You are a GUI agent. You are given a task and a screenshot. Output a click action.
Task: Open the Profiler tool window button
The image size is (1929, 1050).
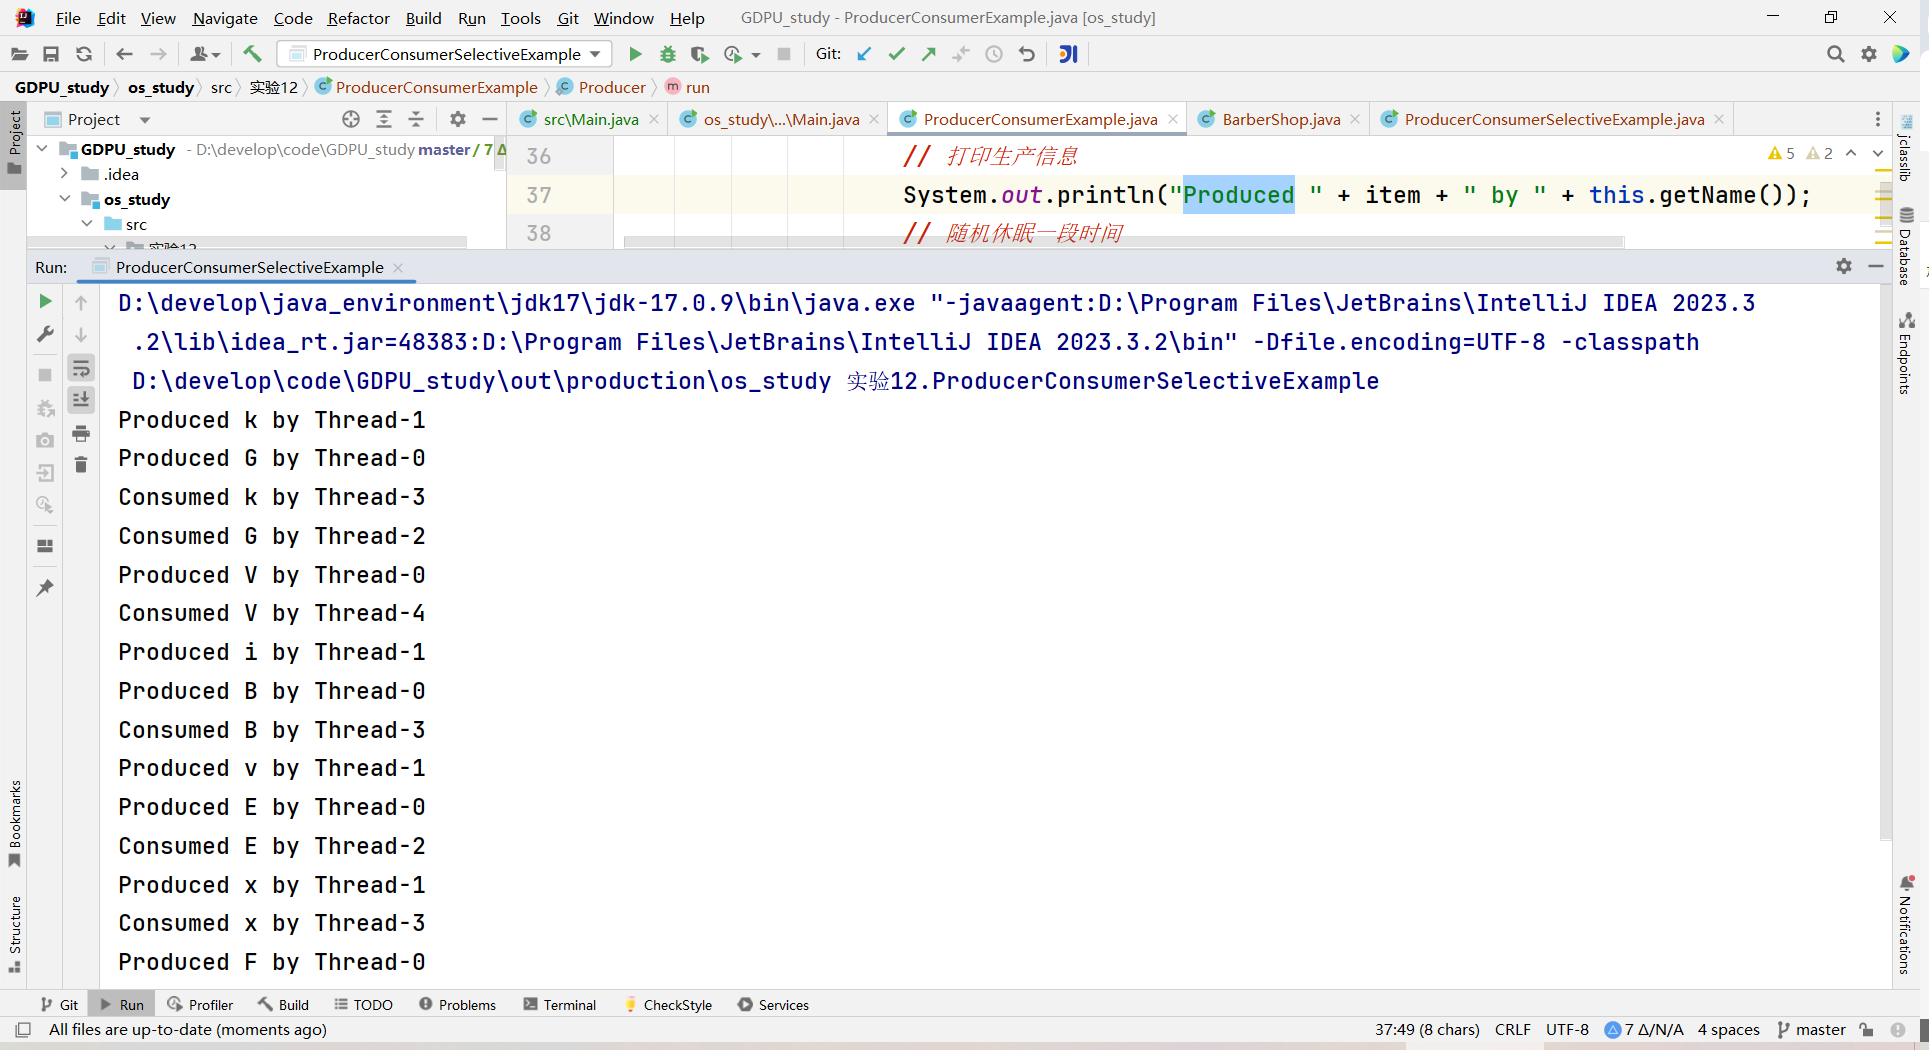(200, 1004)
